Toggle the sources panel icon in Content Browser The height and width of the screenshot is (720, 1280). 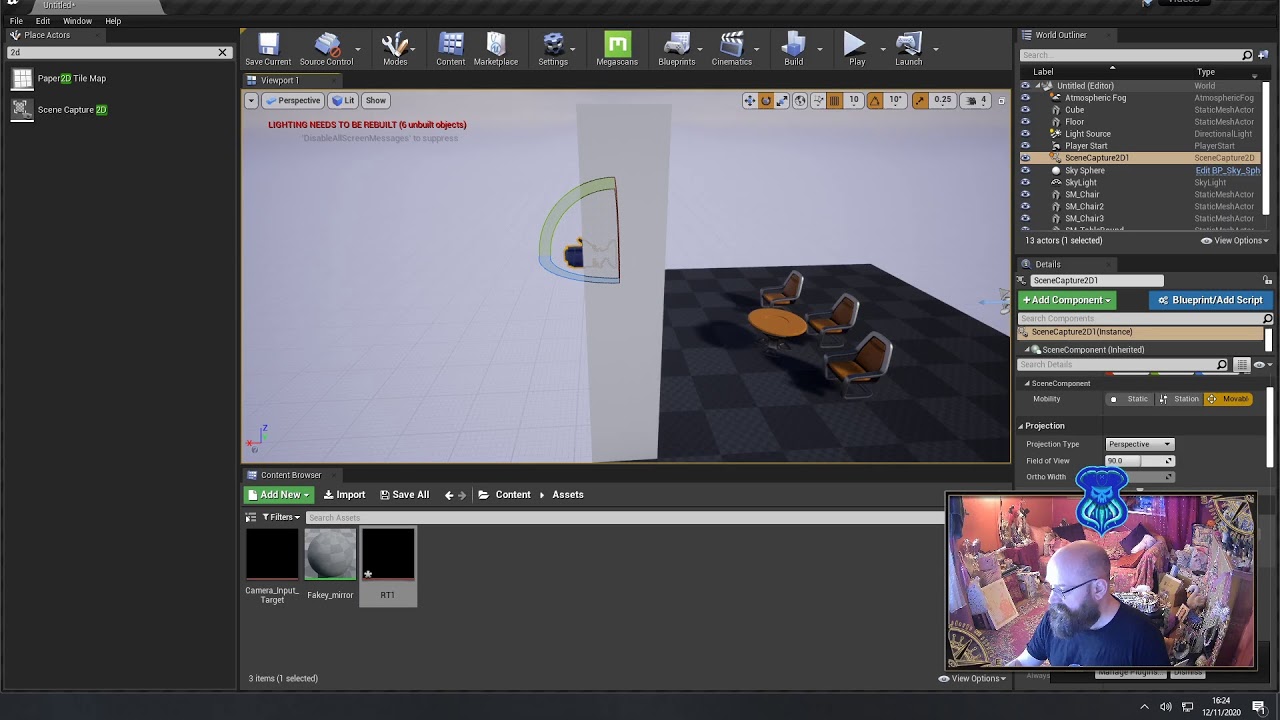pyautogui.click(x=251, y=517)
